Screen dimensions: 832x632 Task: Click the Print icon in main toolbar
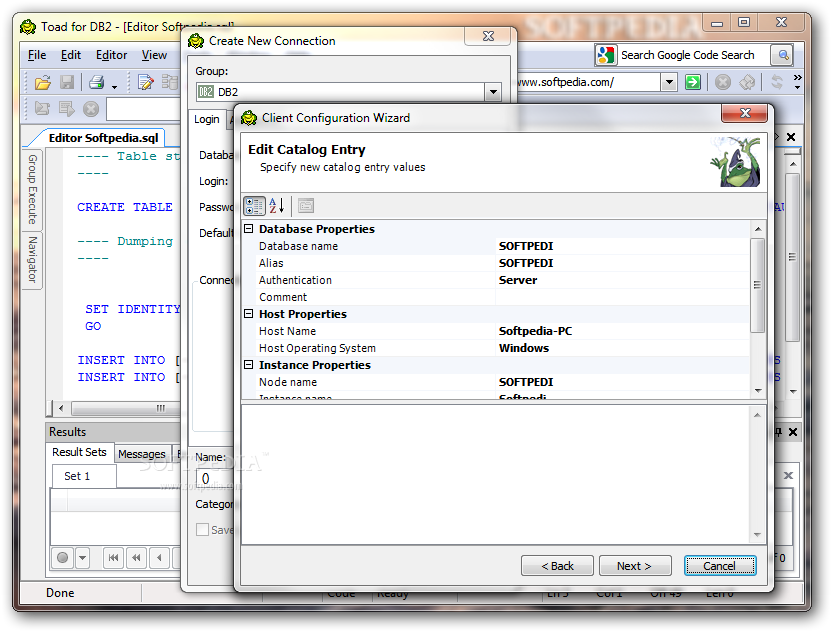pyautogui.click(x=97, y=82)
